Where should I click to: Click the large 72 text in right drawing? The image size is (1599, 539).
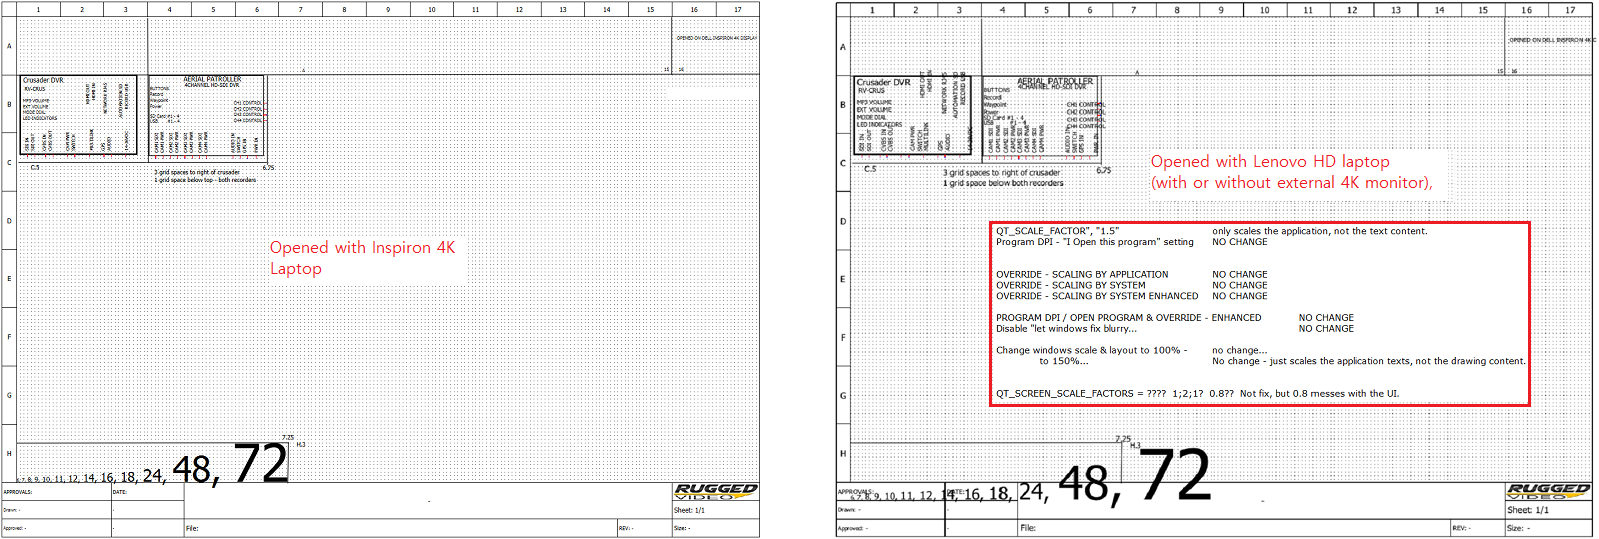tap(1174, 476)
